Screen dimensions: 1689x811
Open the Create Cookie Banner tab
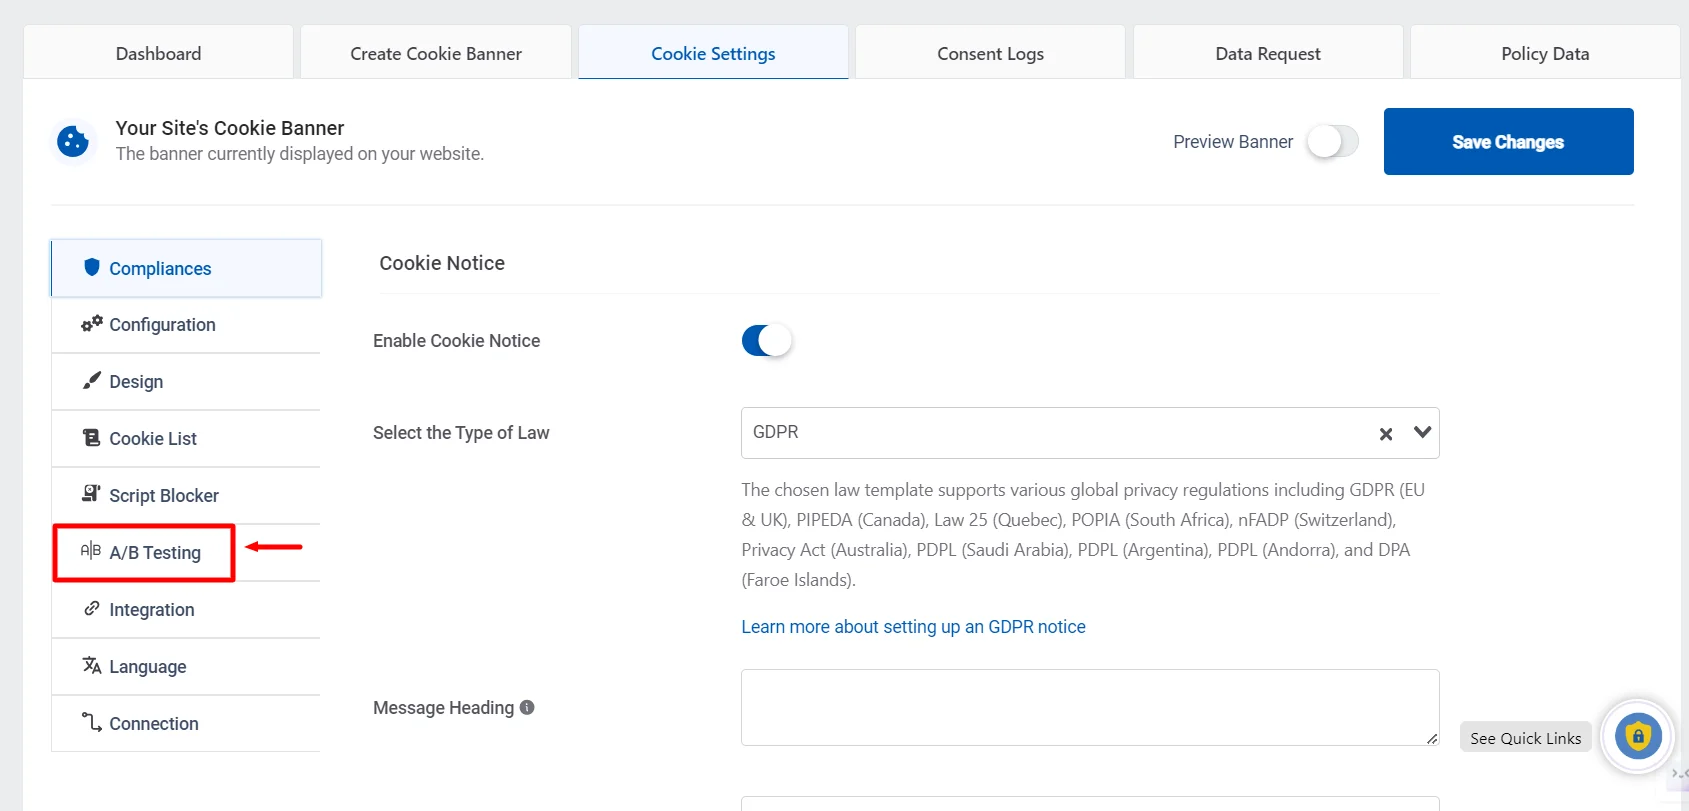pos(436,53)
